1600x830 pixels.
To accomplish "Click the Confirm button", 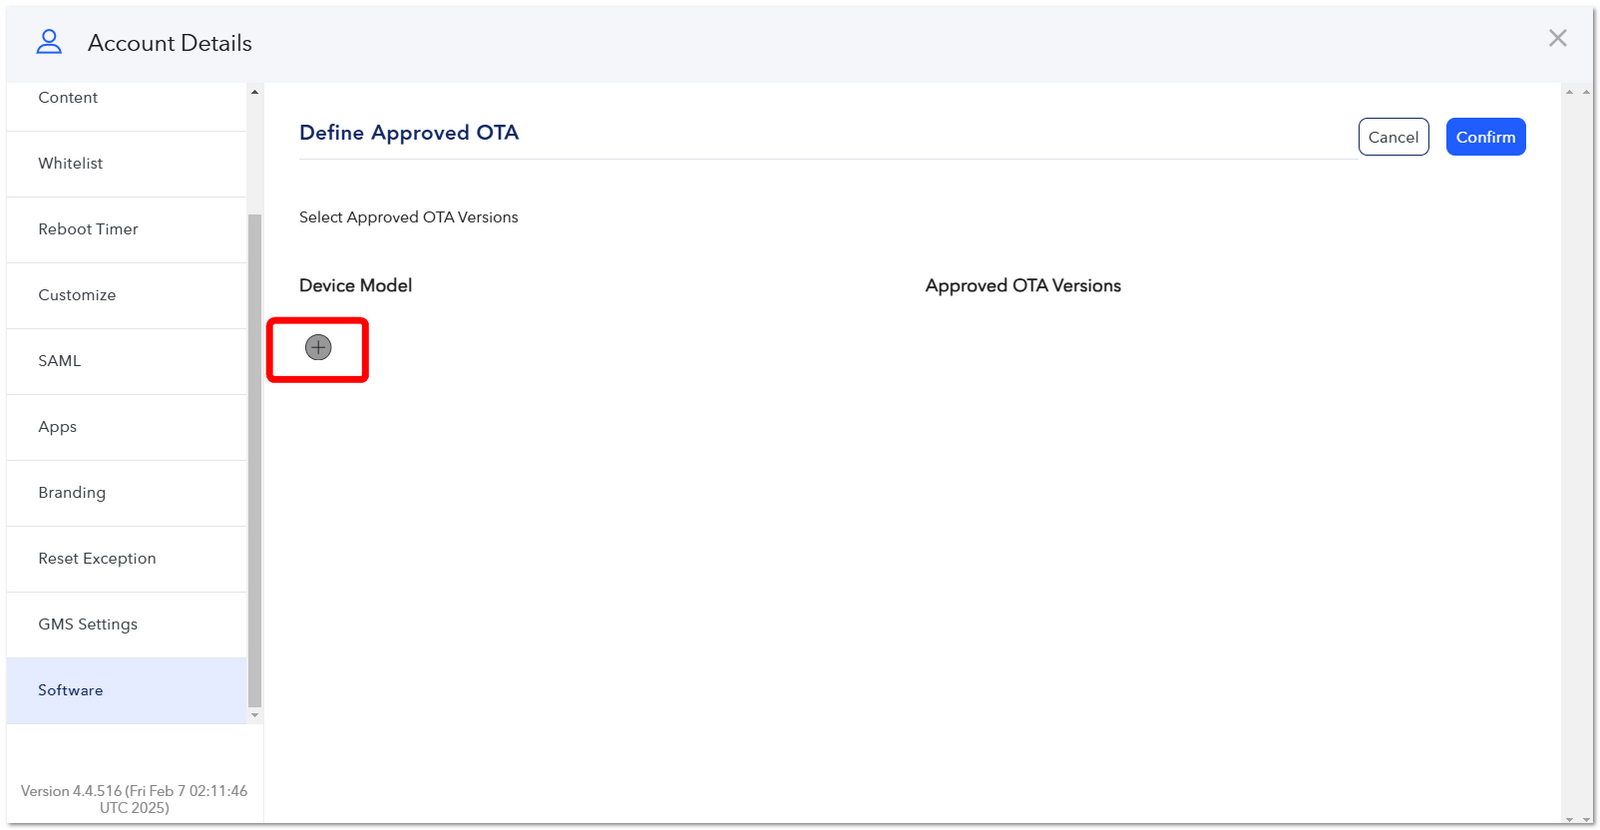I will coord(1485,137).
